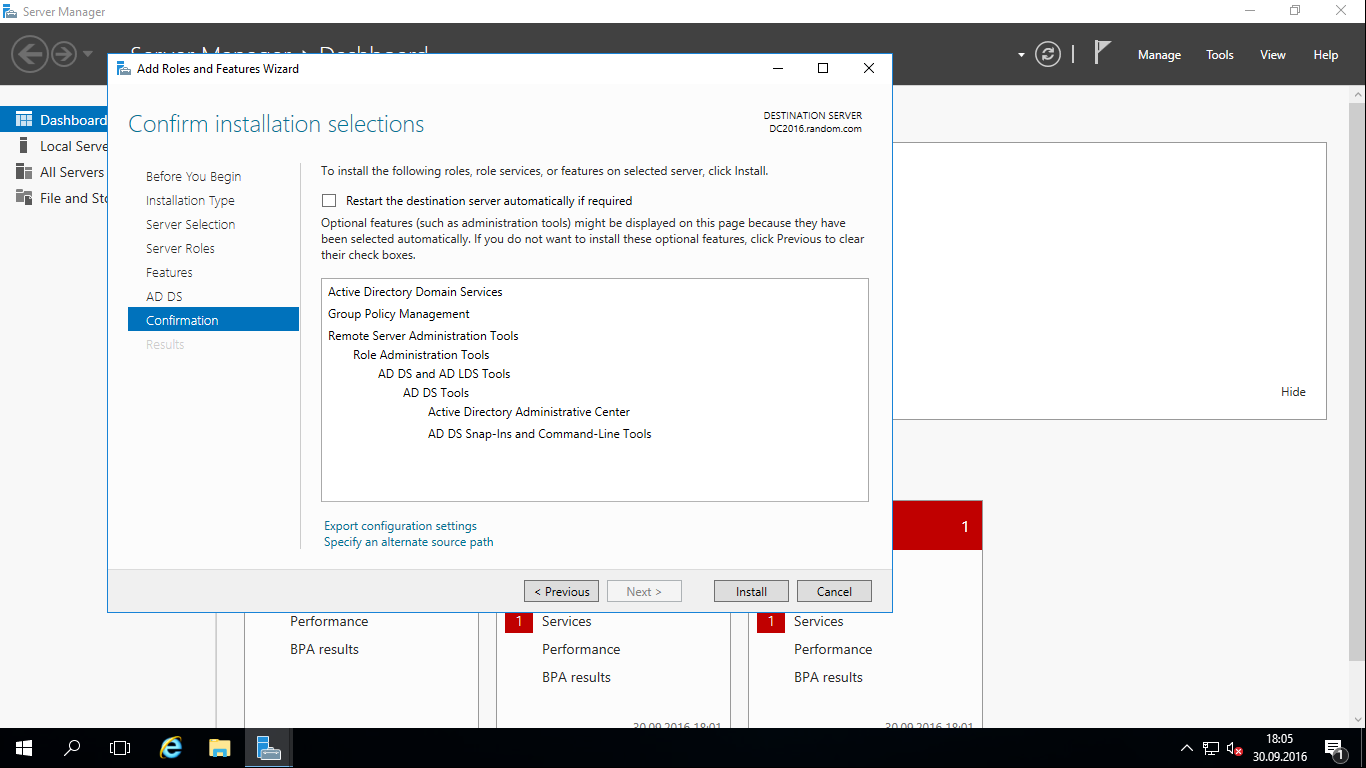Viewport: 1366px width, 768px height.
Task: Click AD DS and AD LDS Tools entry
Action: [x=444, y=374]
